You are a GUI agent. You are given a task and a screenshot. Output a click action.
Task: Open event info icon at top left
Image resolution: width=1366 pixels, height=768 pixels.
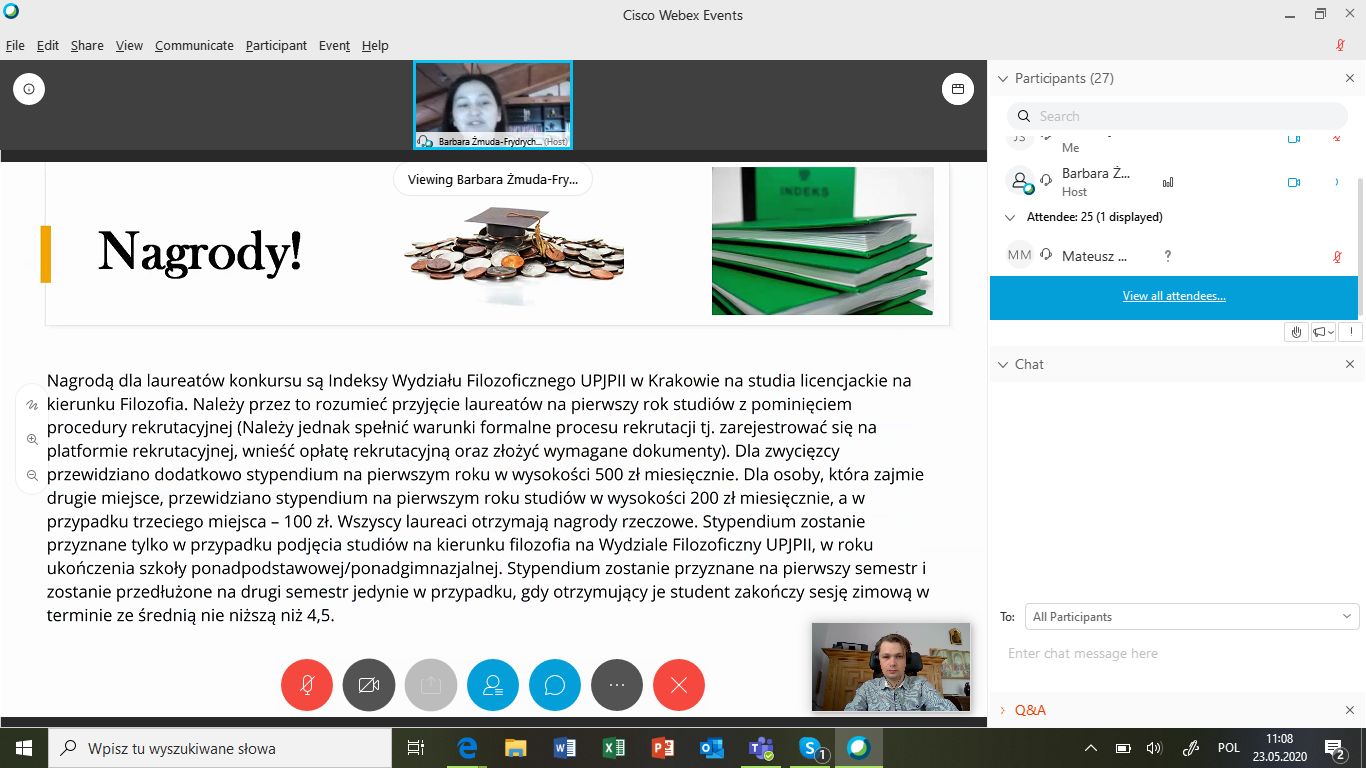pyautogui.click(x=29, y=89)
